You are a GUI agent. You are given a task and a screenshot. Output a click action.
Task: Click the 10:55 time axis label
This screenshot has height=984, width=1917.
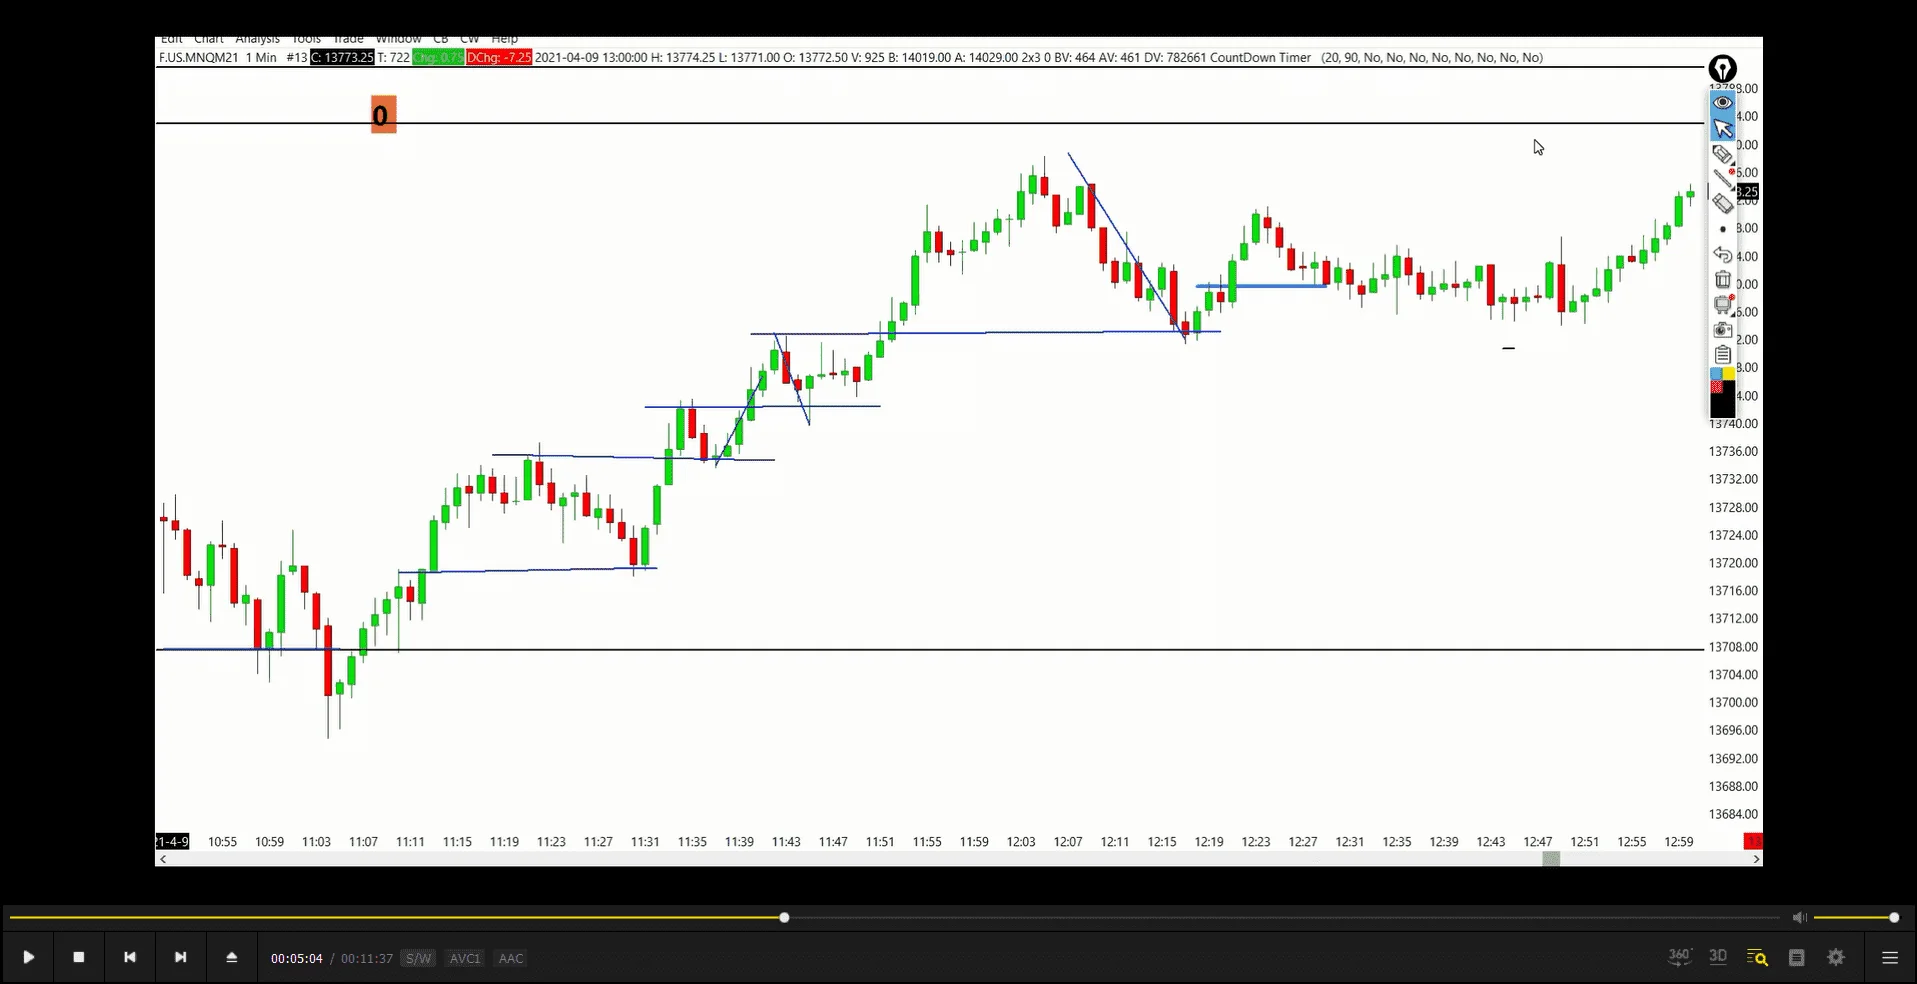(222, 842)
